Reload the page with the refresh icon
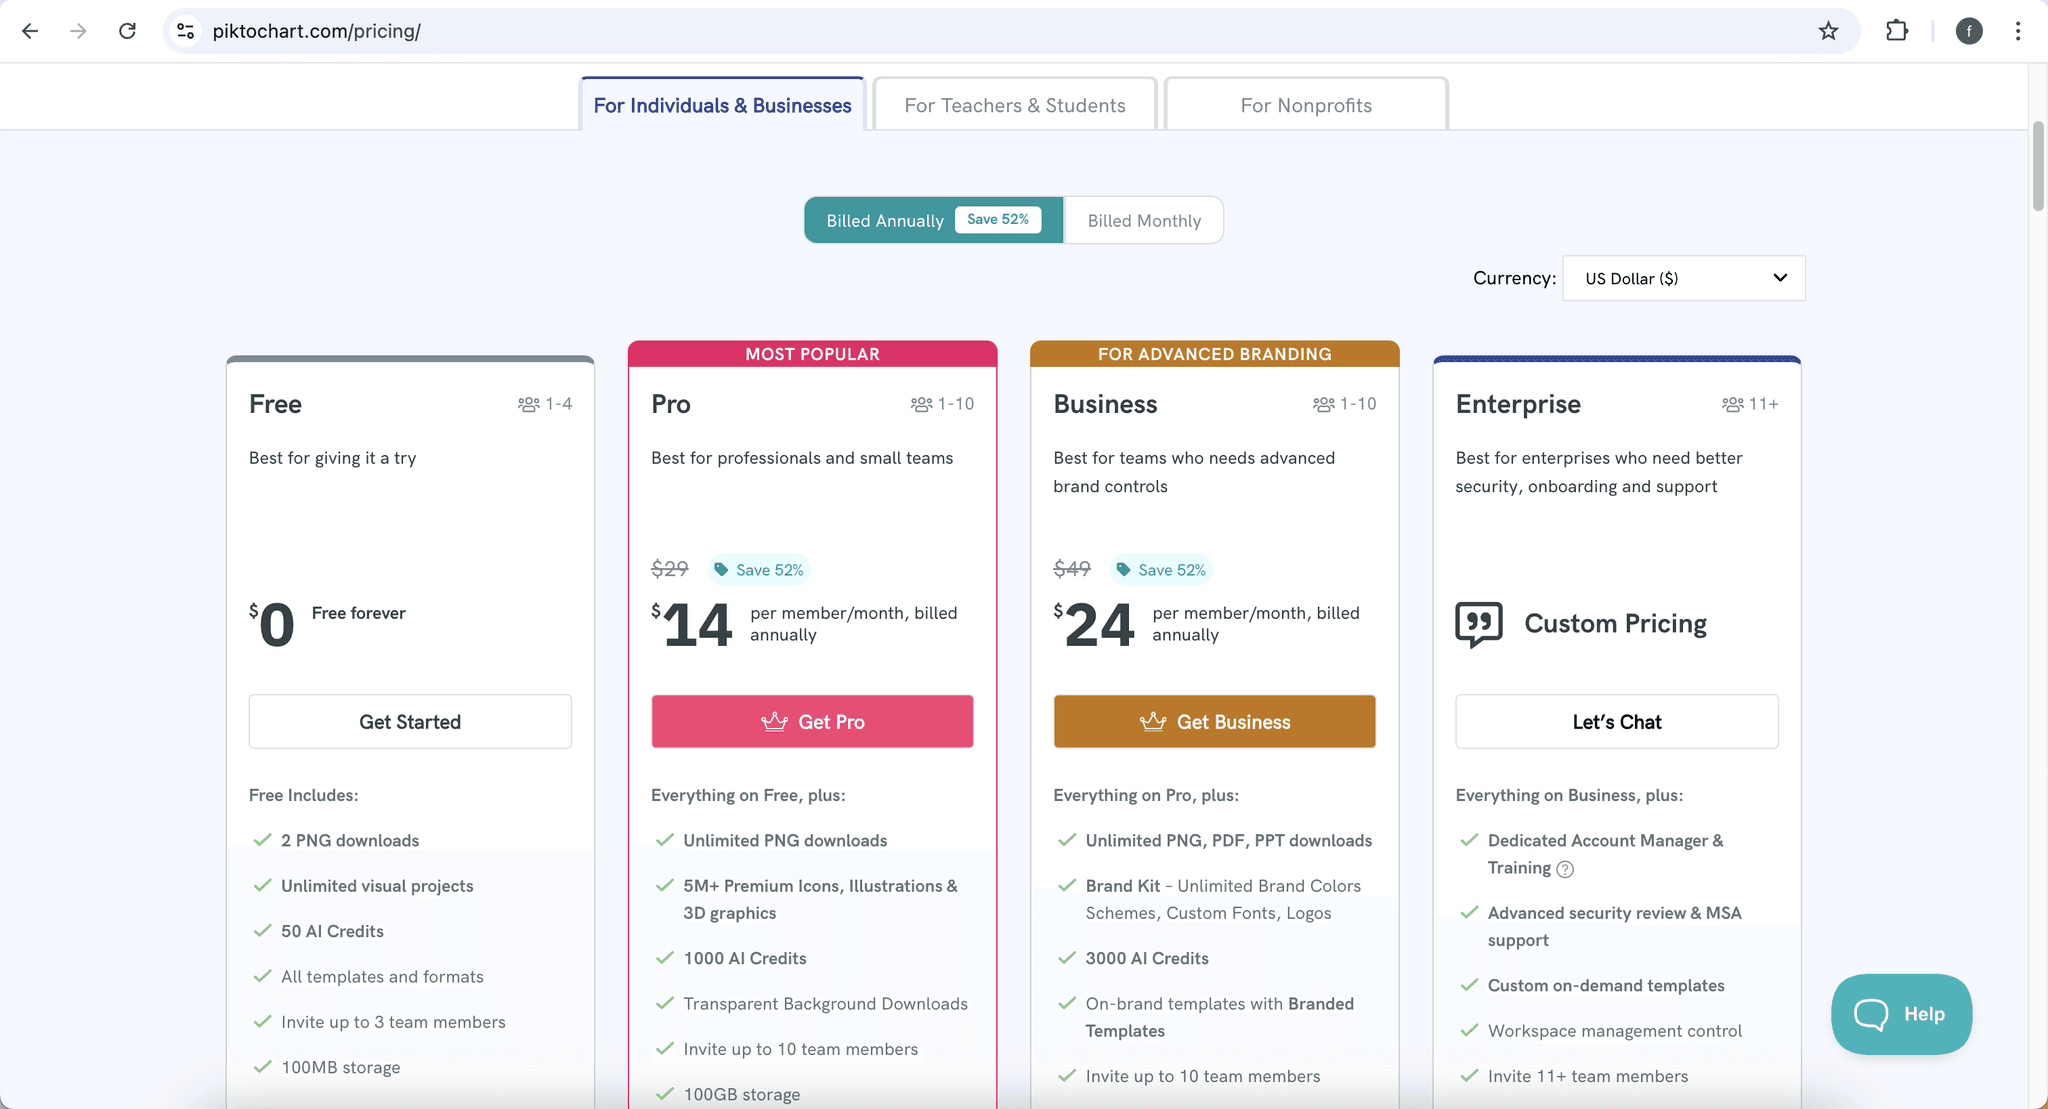The height and width of the screenshot is (1109, 2048). coord(127,31)
